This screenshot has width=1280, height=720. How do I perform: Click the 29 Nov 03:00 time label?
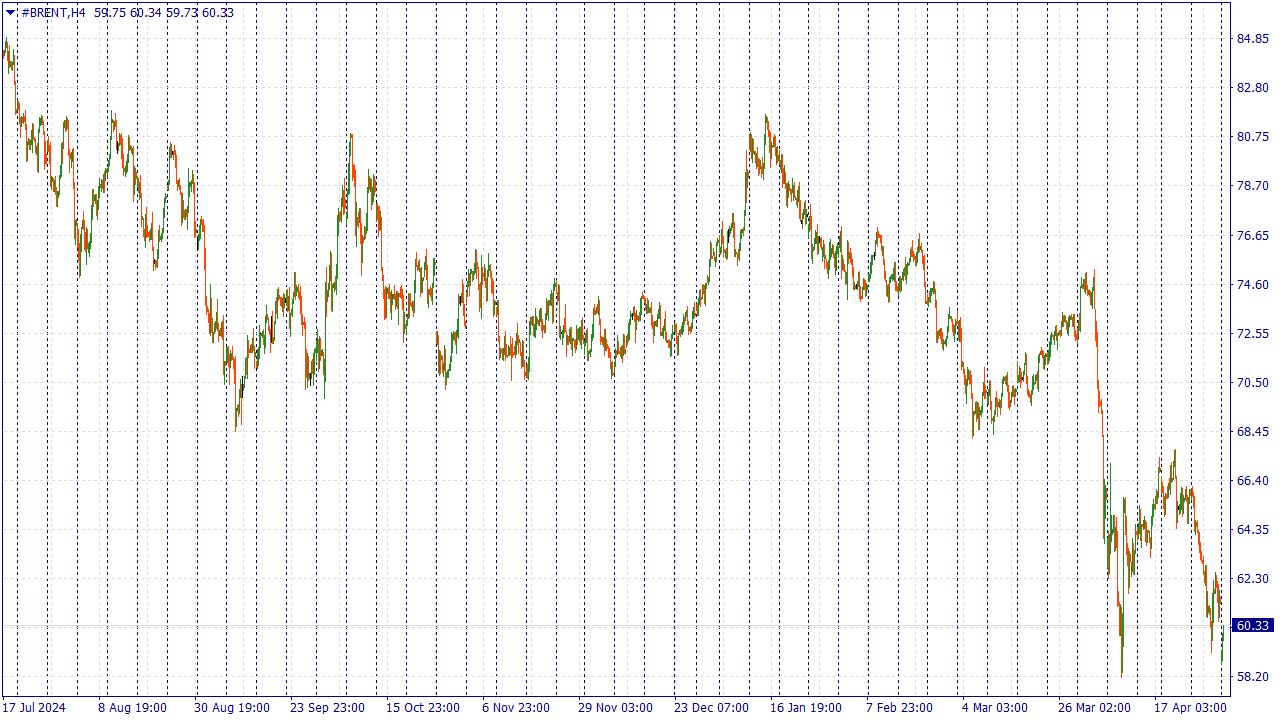point(616,707)
